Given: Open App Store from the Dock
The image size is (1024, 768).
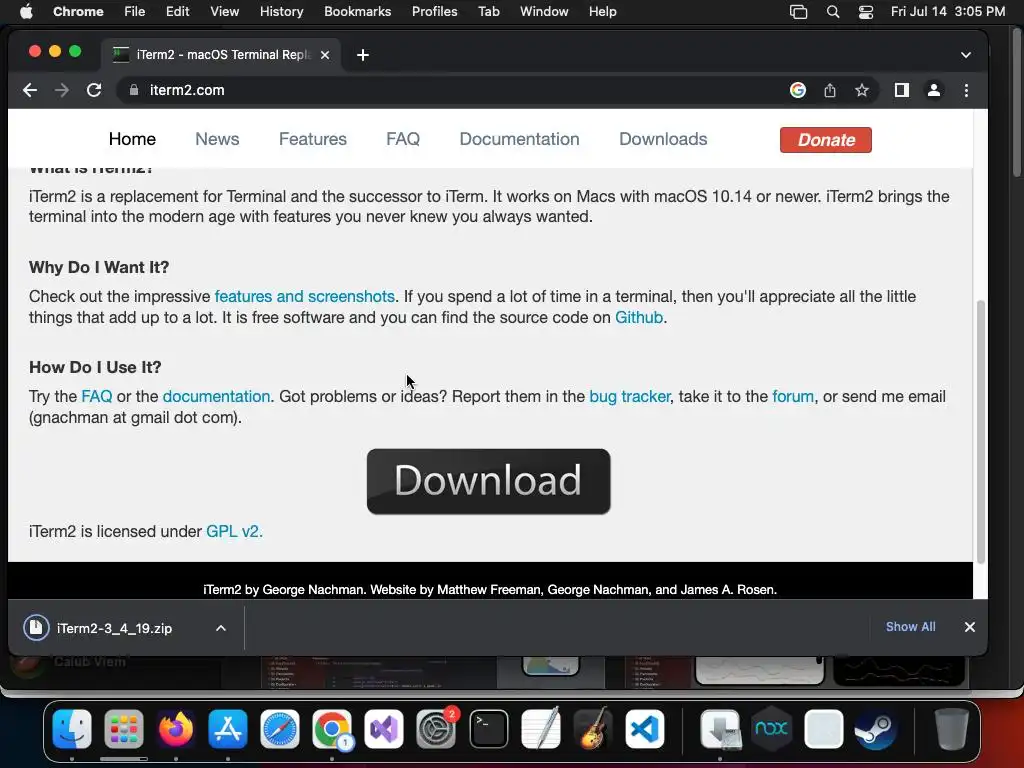Looking at the screenshot, I should pos(227,729).
